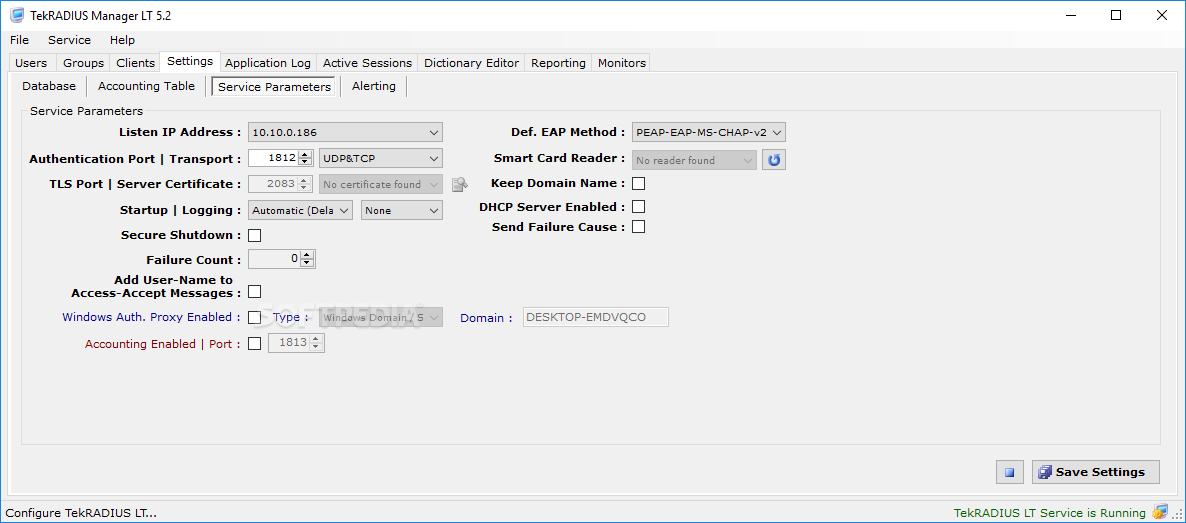This screenshot has width=1186, height=523.
Task: Select the Settings tab
Action: pos(190,61)
